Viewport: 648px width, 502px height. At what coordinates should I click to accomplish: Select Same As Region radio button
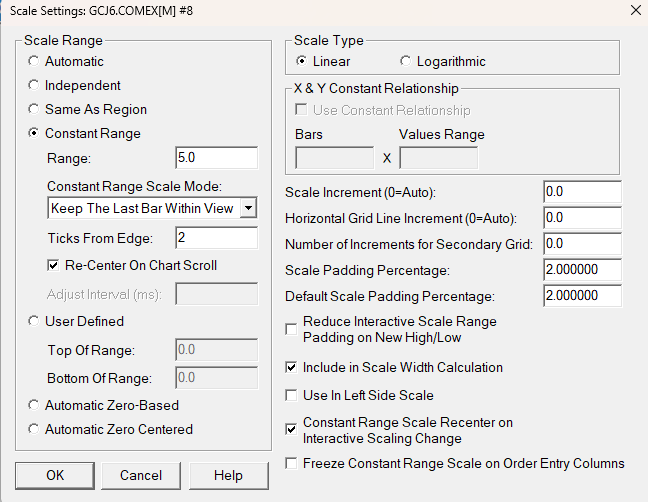[x=35, y=110]
